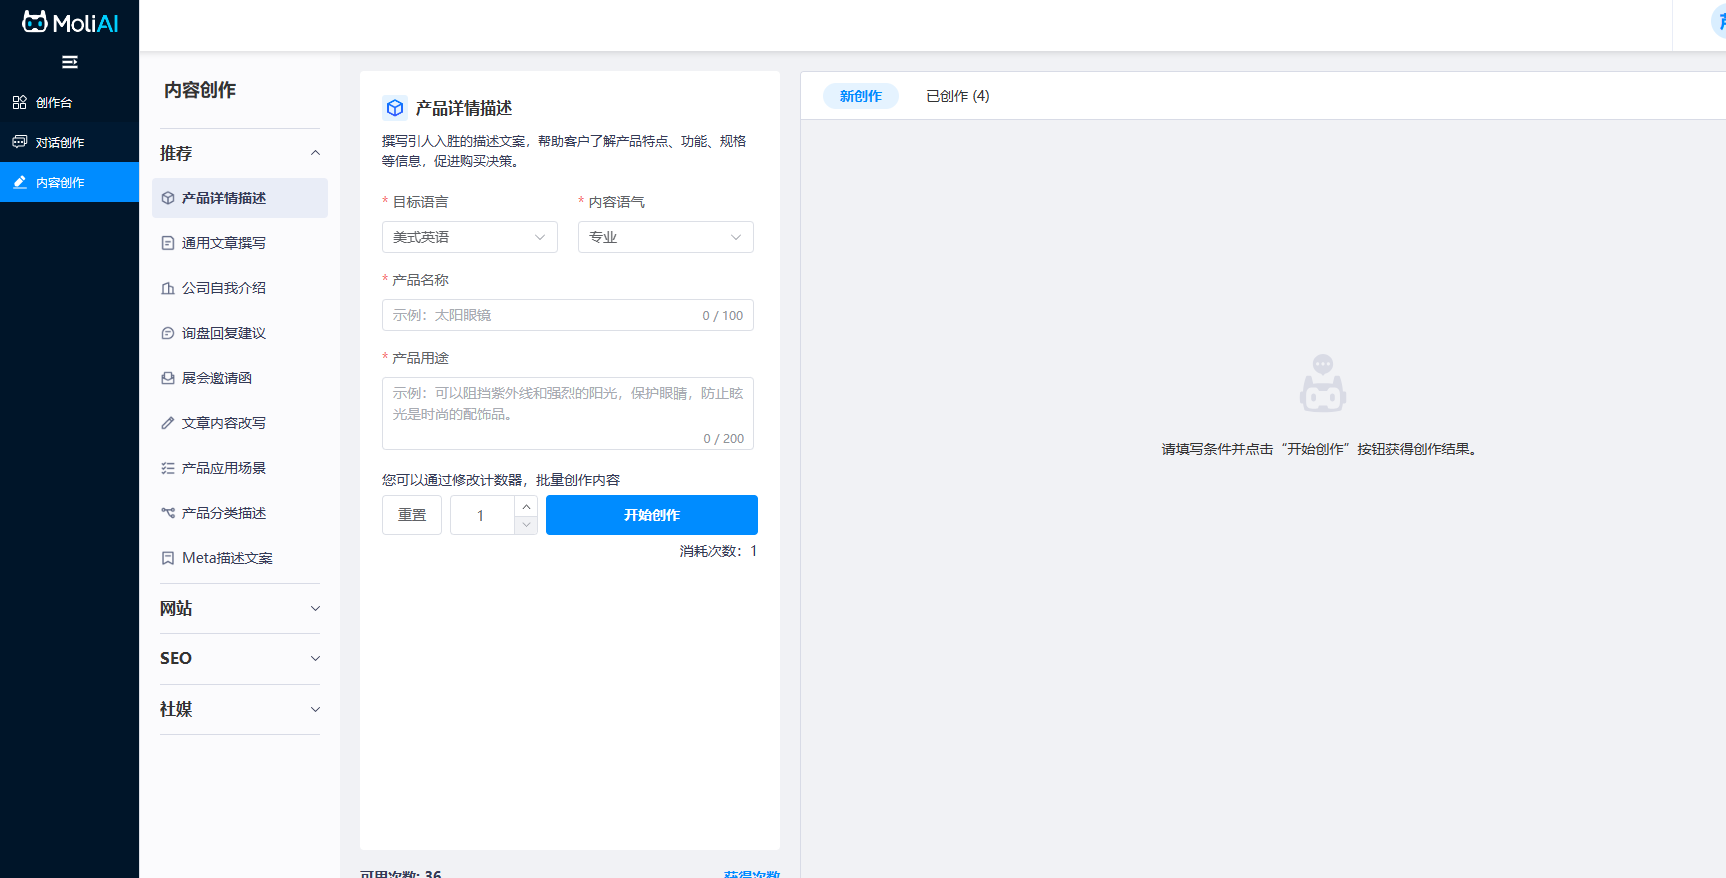Expand the SEO category section
This screenshot has height=878, width=1726.
pyautogui.click(x=239, y=658)
